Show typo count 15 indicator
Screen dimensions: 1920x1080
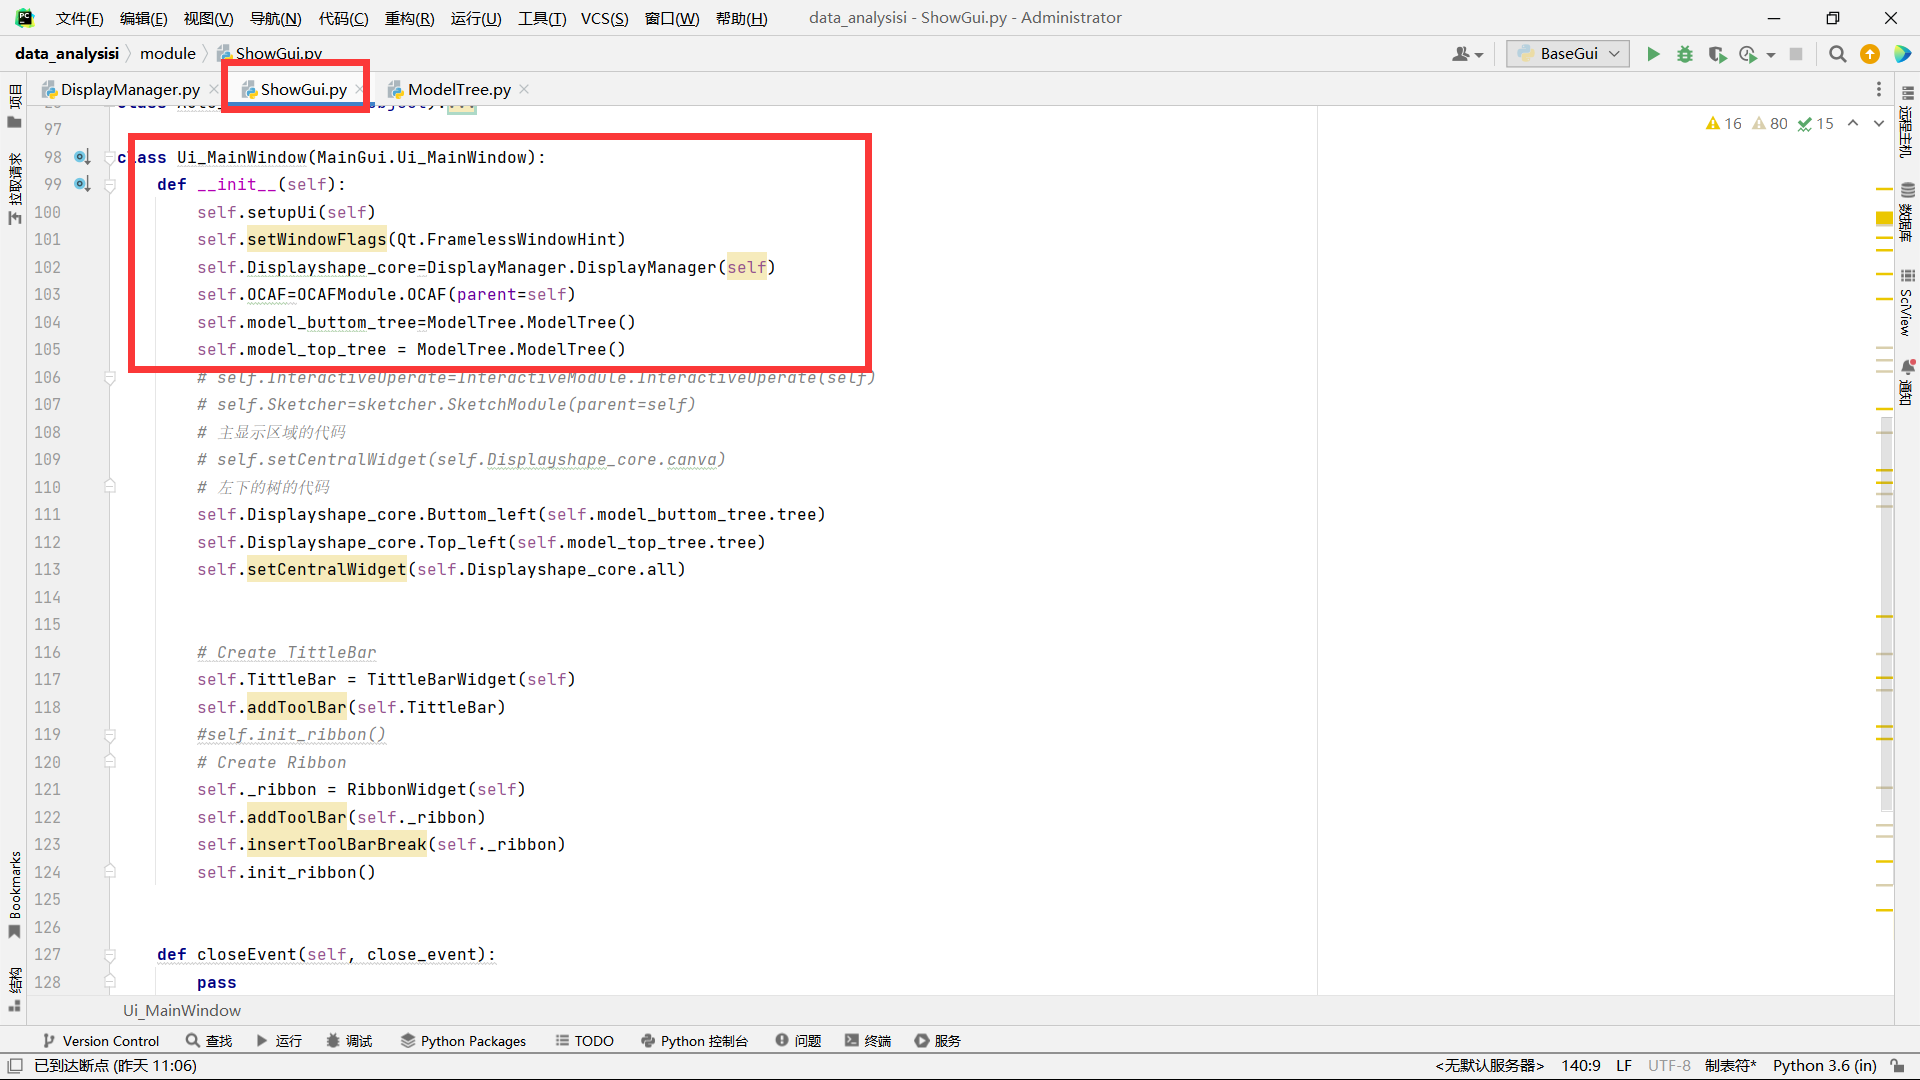[x=1816, y=124]
